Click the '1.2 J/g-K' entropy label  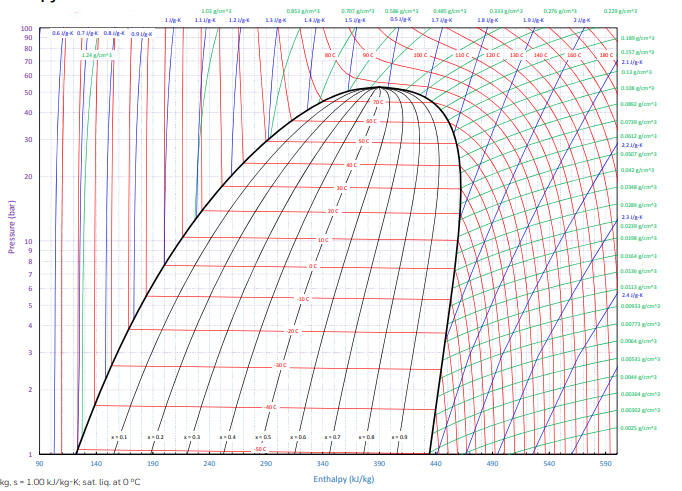(x=239, y=20)
